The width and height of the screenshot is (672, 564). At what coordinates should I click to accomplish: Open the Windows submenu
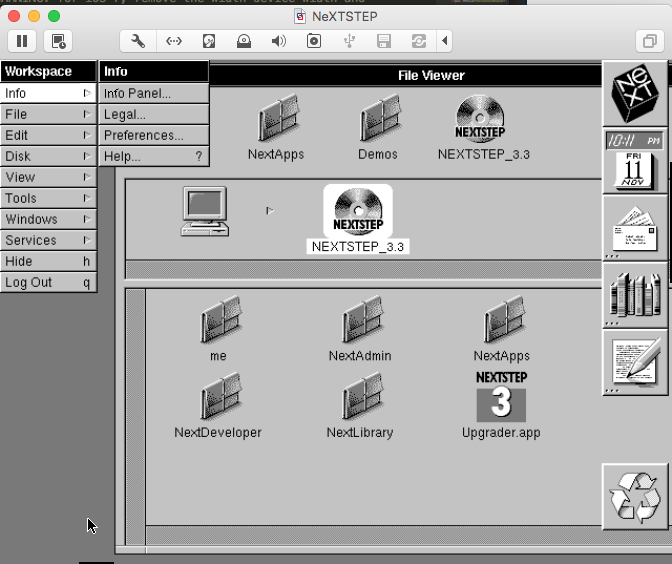pyautogui.click(x=48, y=219)
